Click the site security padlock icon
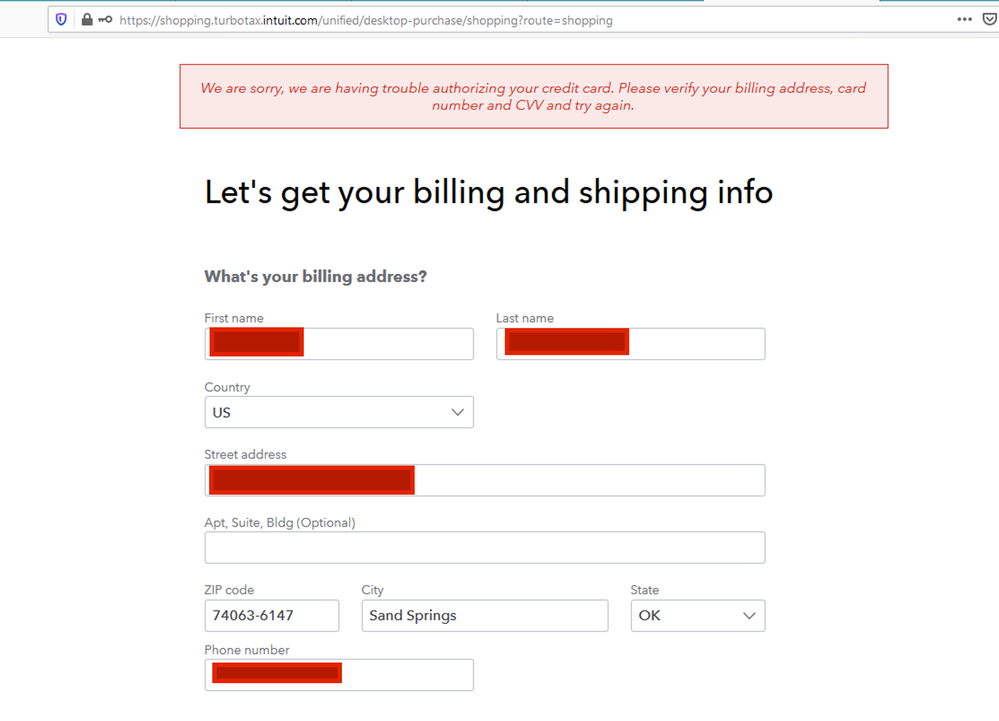This screenshot has height=721, width=999. [87, 20]
